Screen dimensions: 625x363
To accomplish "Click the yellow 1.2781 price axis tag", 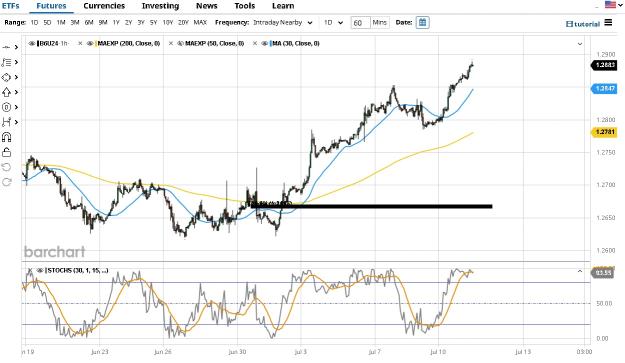I will click(x=604, y=132).
